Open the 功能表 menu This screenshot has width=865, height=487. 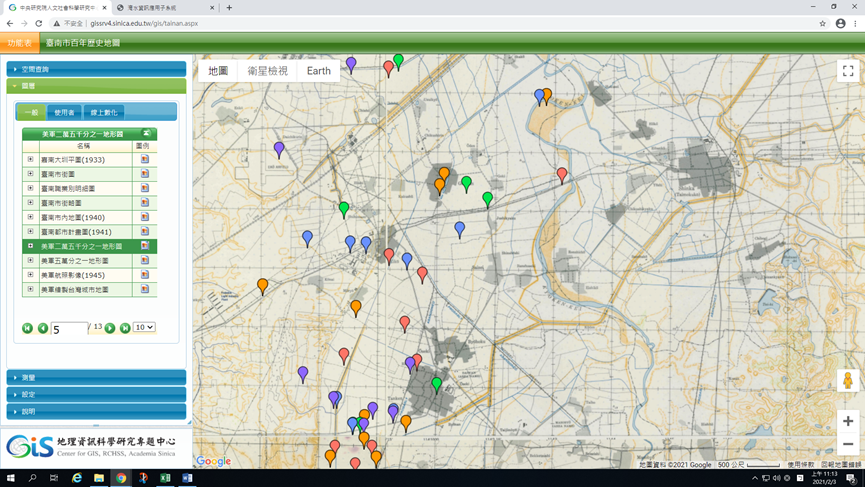19,43
